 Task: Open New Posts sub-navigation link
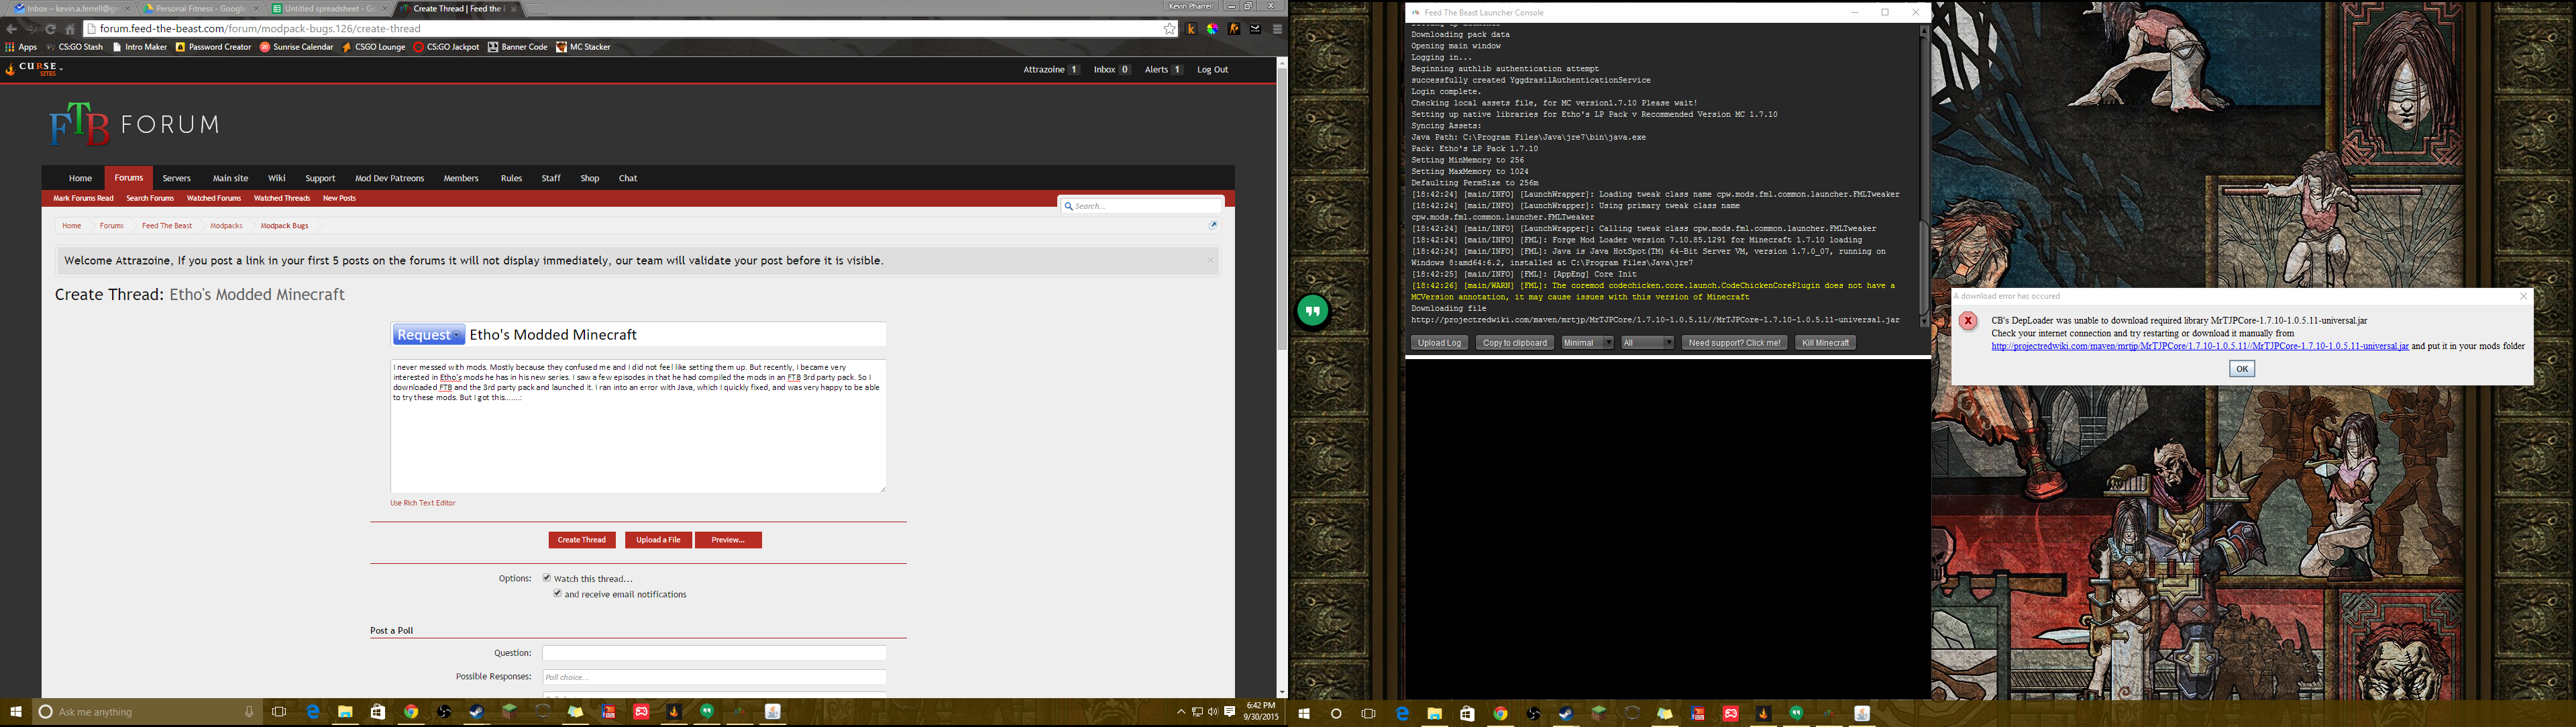point(339,198)
